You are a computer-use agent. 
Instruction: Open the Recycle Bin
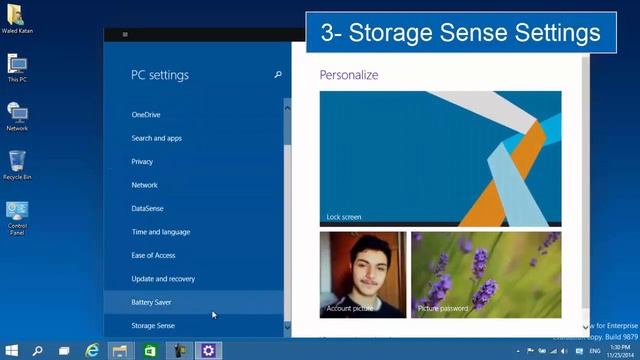pyautogui.click(x=17, y=165)
